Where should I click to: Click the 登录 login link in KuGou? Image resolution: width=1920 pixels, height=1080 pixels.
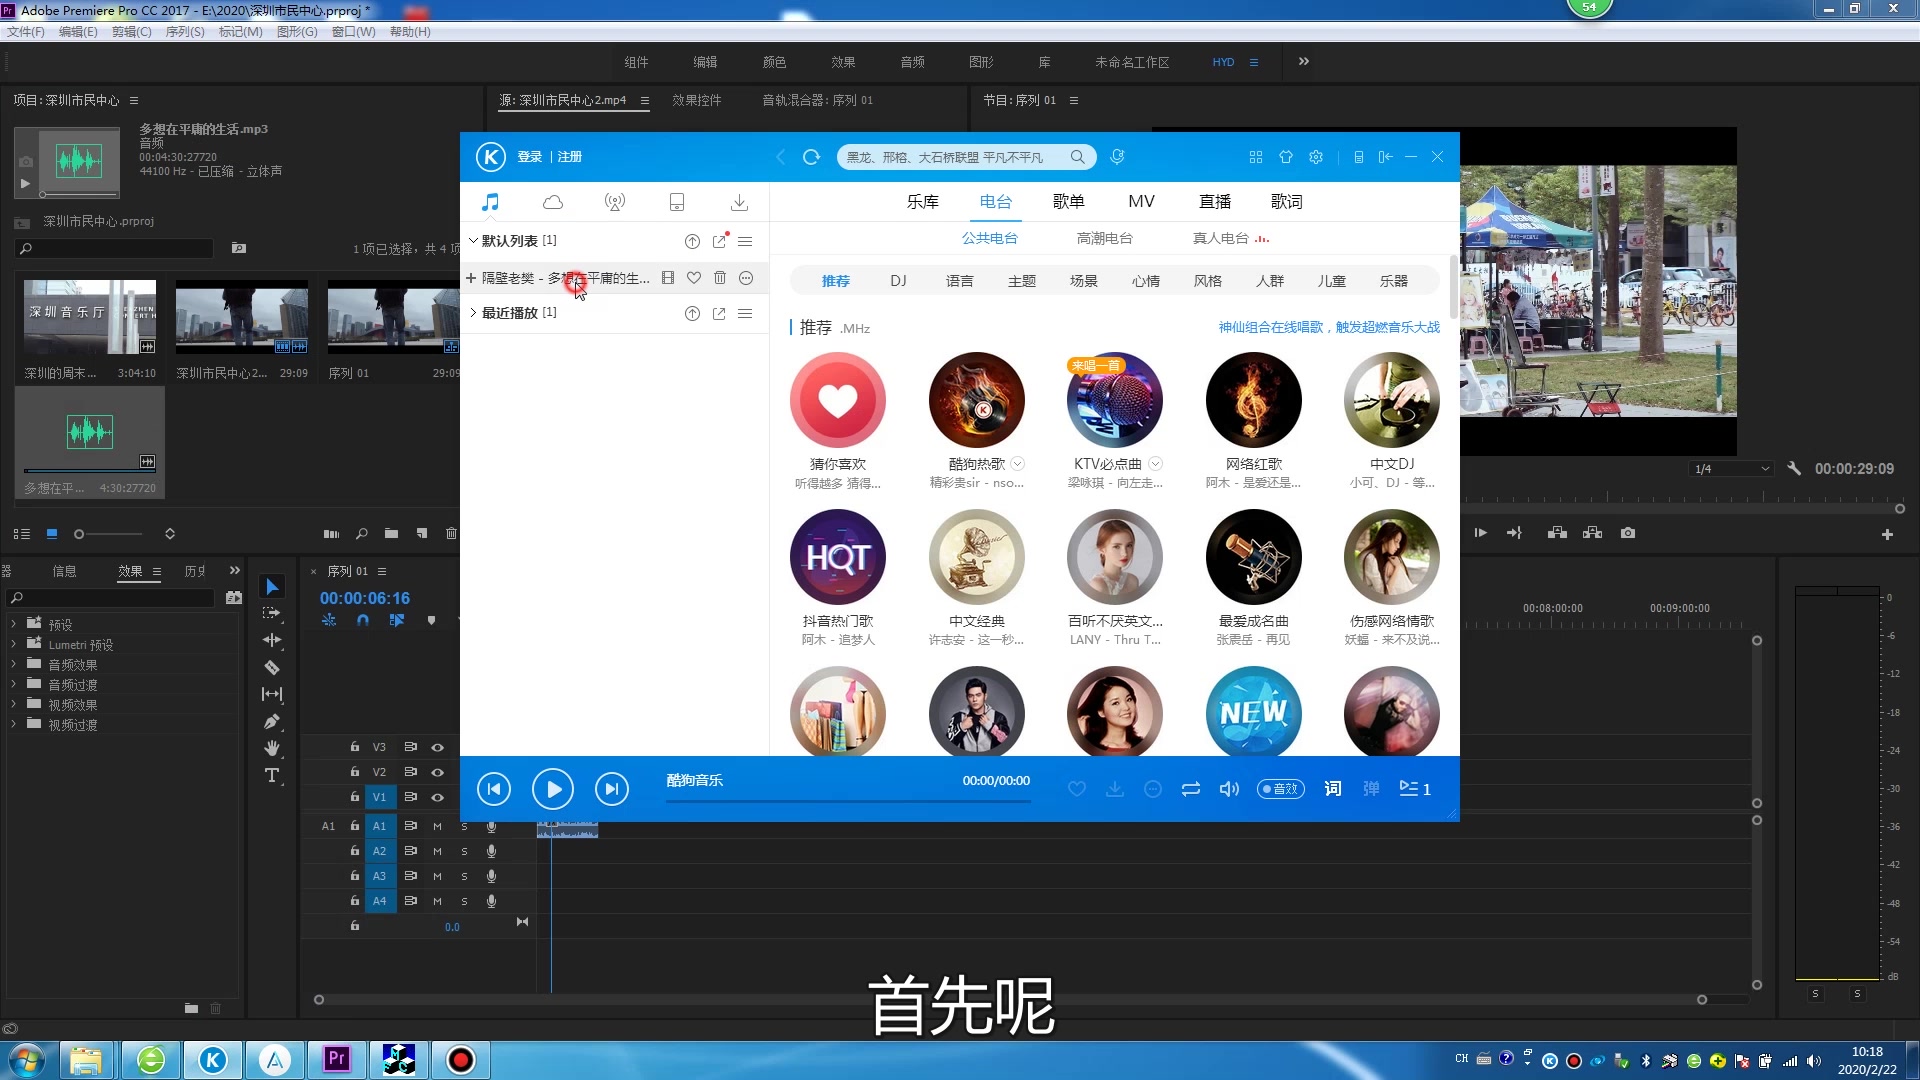coord(529,157)
